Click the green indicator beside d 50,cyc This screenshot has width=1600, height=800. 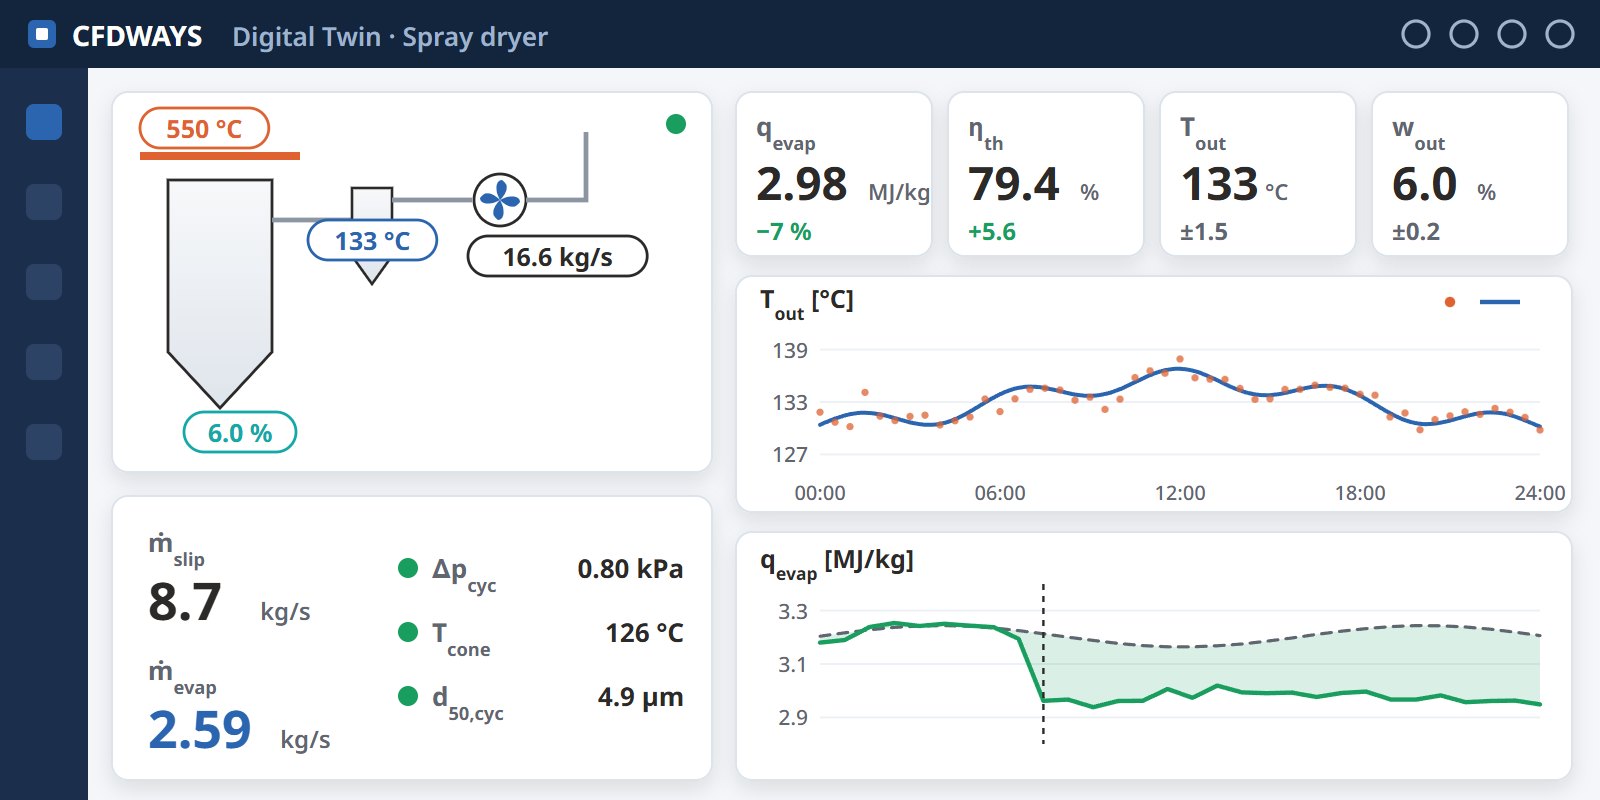pos(408,696)
